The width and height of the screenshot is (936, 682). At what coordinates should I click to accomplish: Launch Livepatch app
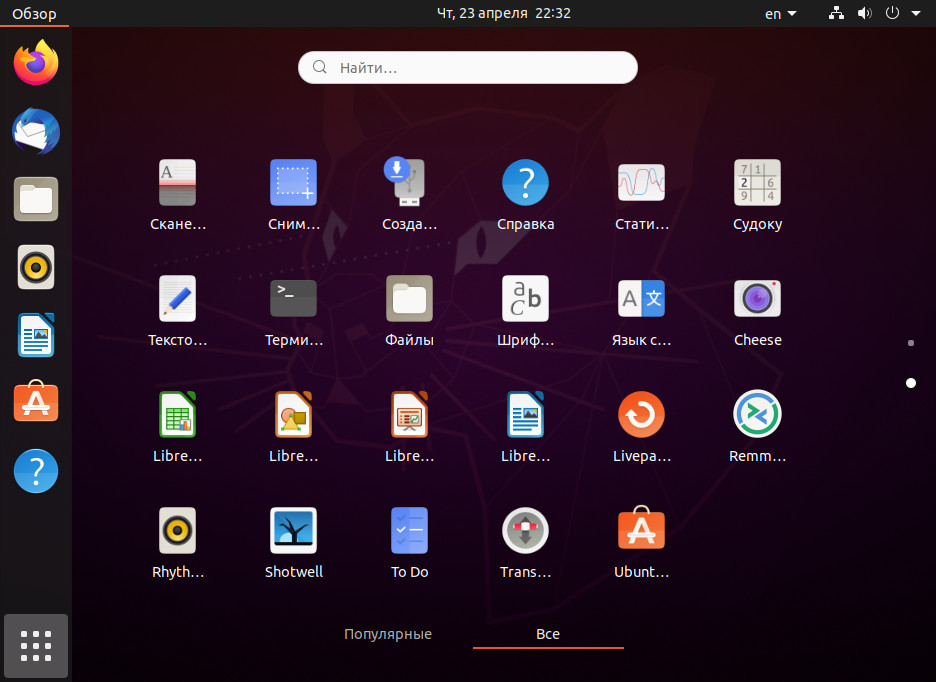[641, 414]
